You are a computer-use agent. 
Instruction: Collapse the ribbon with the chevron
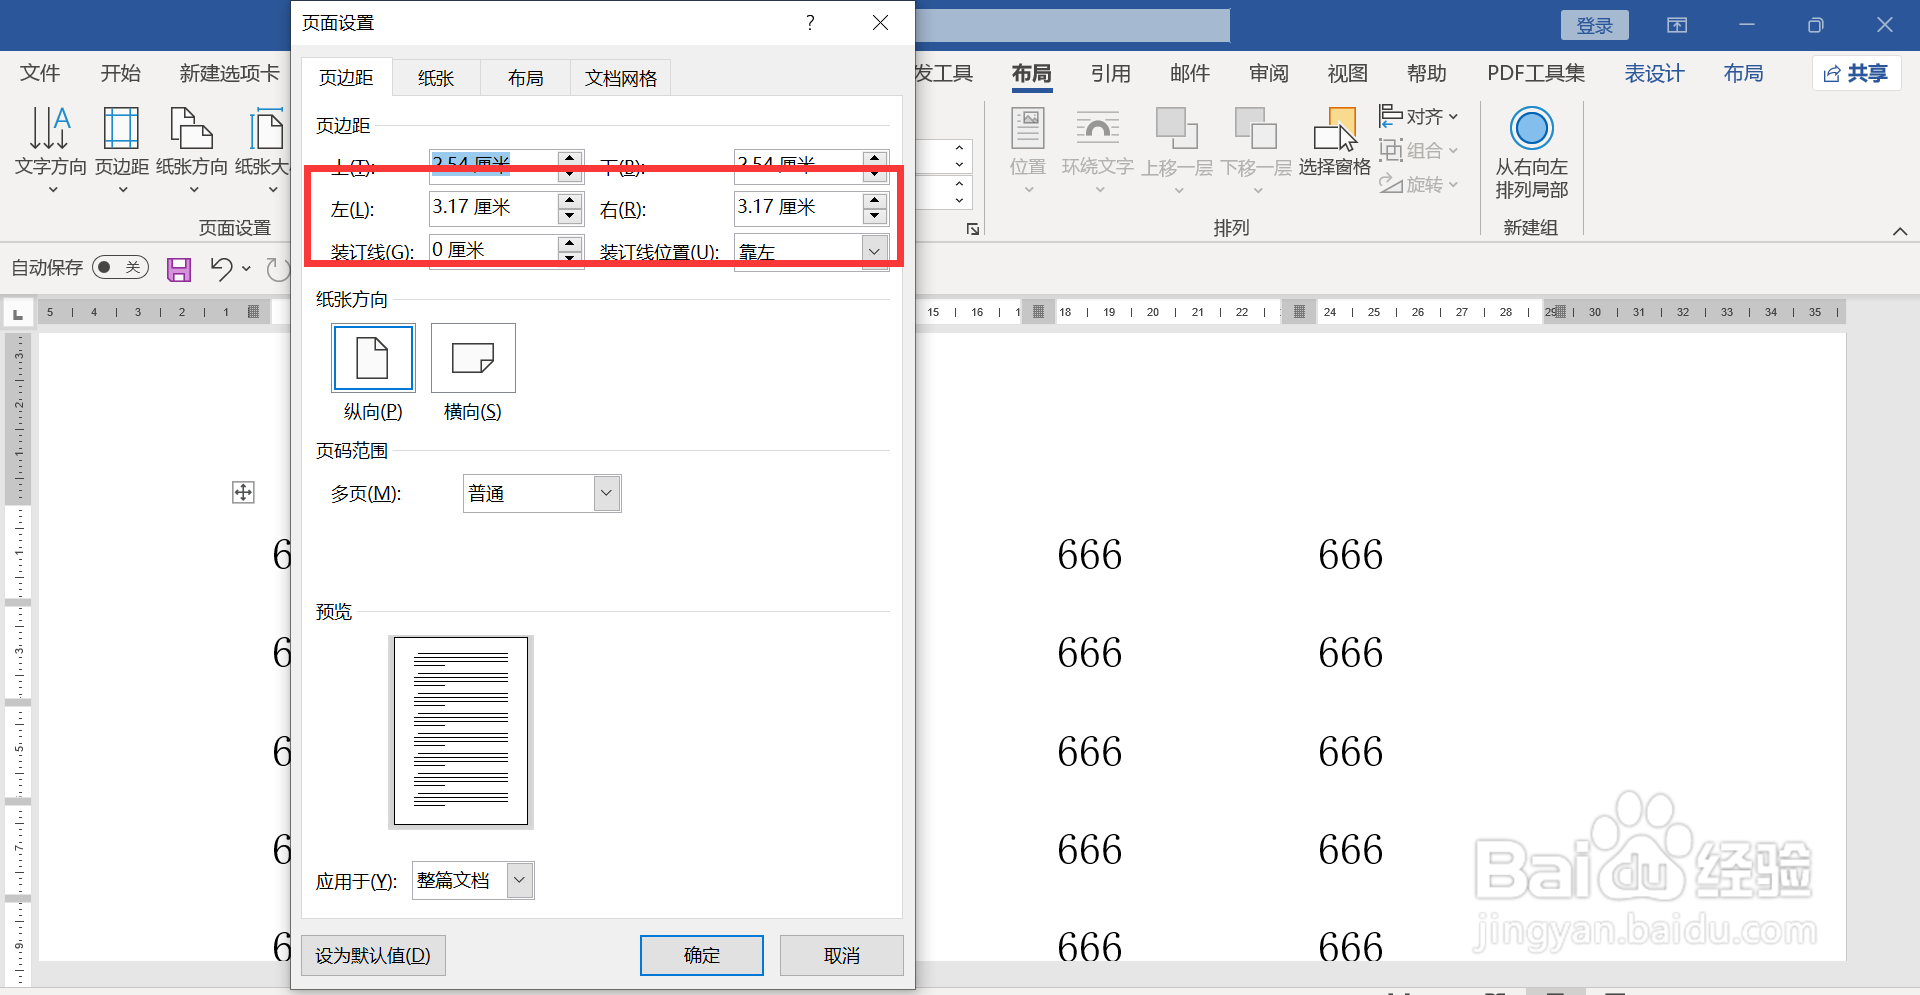pyautogui.click(x=1900, y=231)
